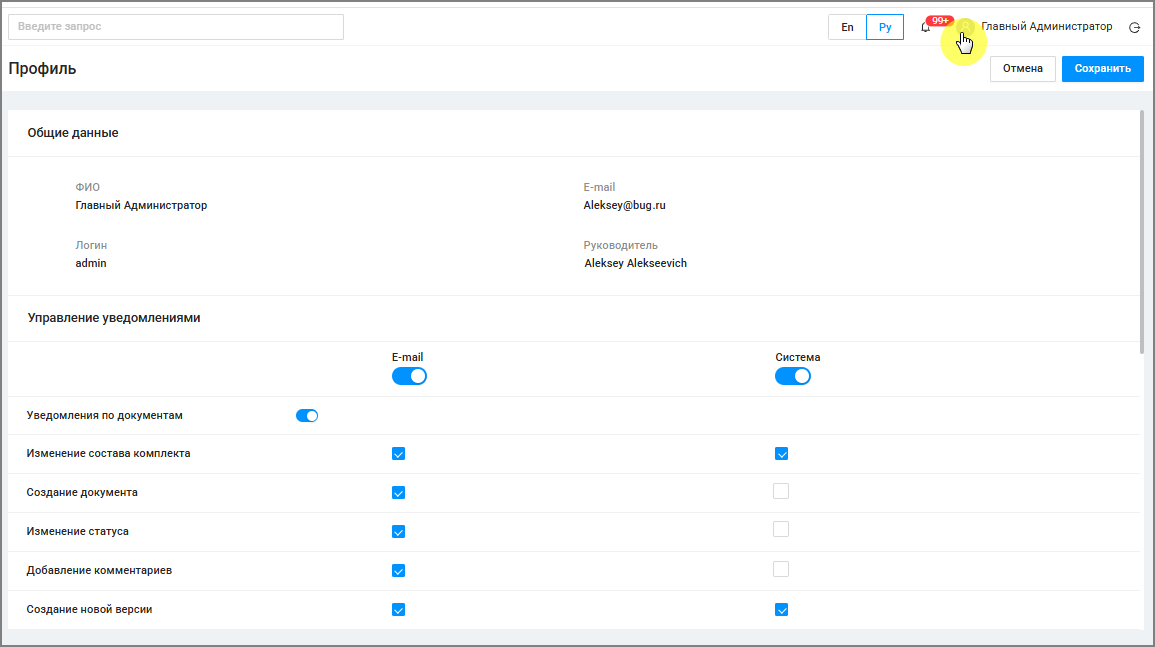Uncheck E-mail for Создание документа
Viewport: 1155px width, 647px height.
tap(398, 493)
